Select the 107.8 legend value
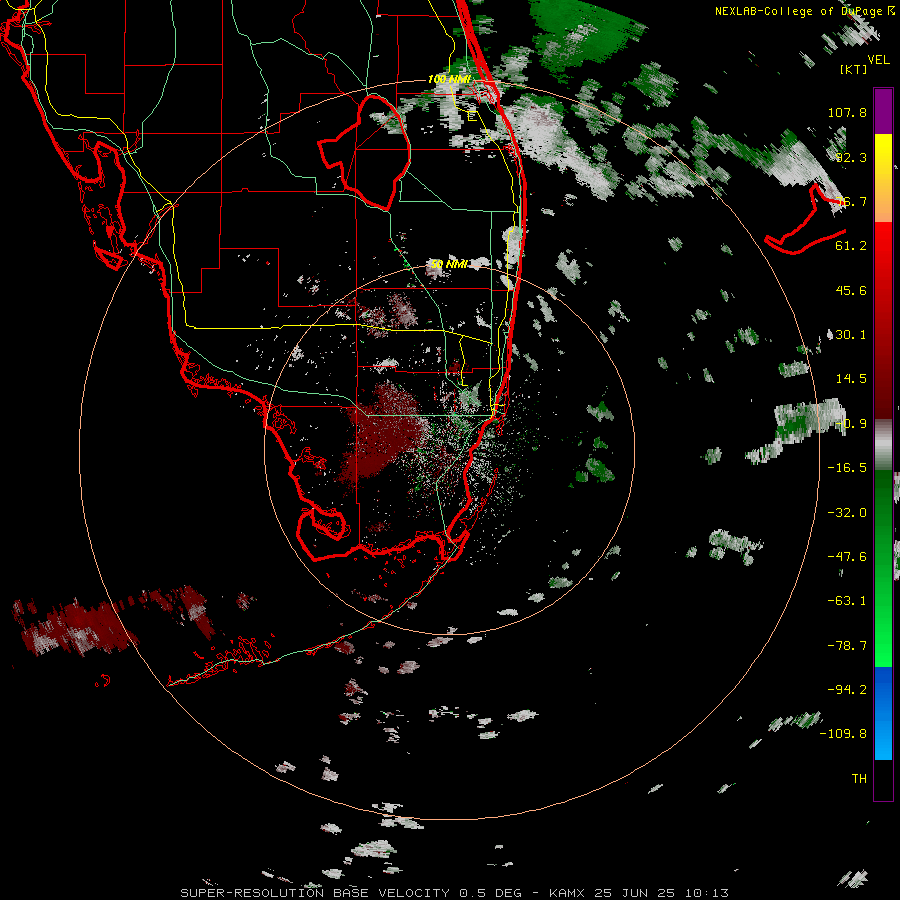The height and width of the screenshot is (900, 900). coord(847,112)
